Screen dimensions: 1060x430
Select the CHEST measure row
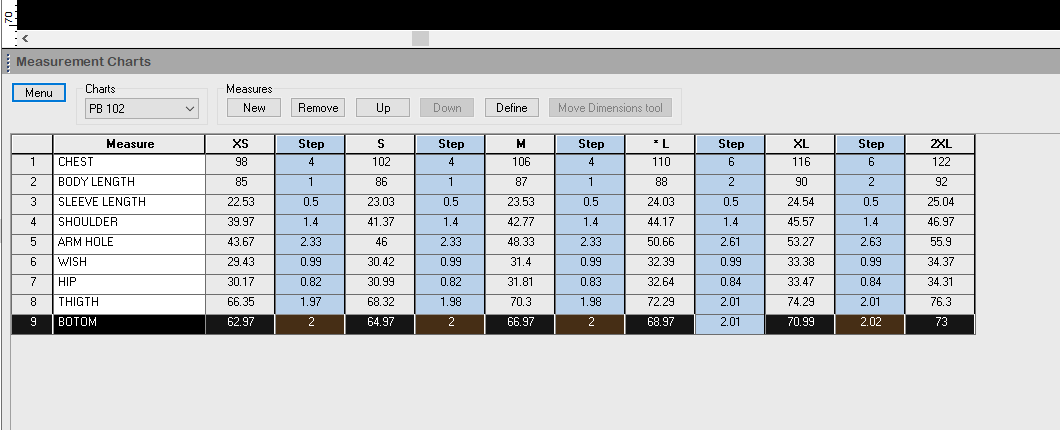[128, 163]
